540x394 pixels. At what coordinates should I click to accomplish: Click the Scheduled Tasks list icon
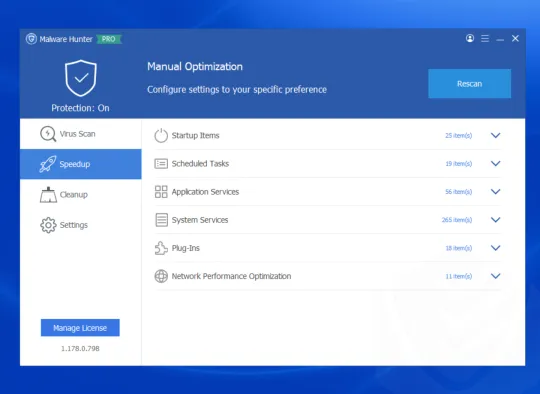coord(161,164)
